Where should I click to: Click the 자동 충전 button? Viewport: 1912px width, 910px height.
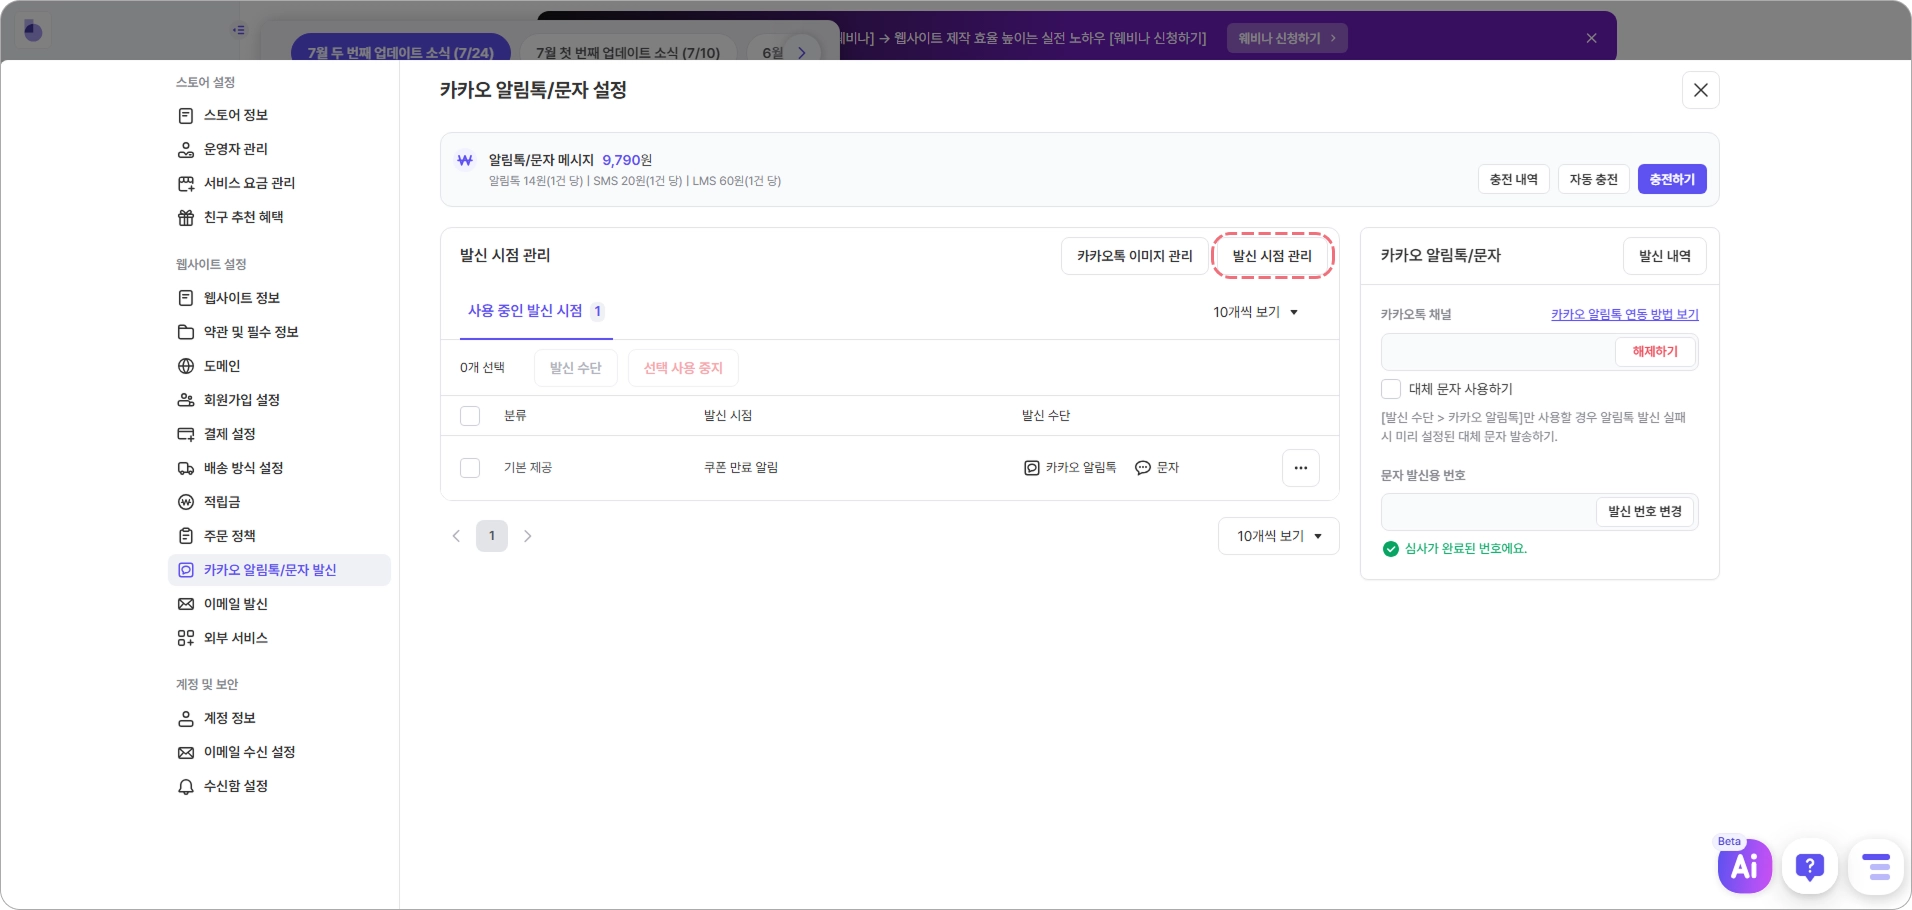point(1594,179)
